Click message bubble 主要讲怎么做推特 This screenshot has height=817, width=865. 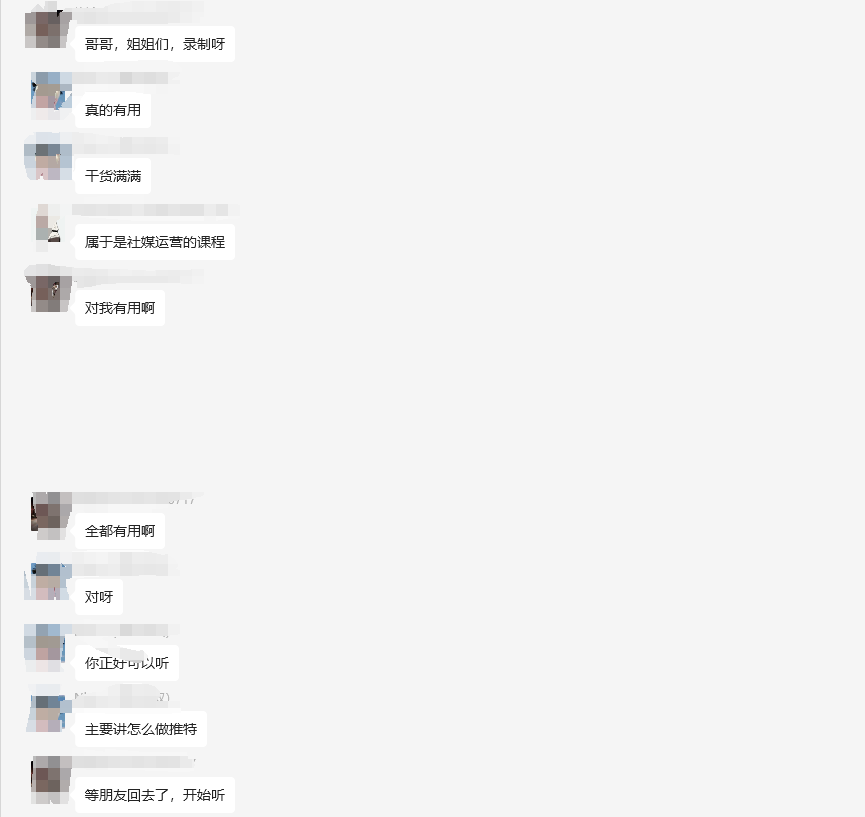[141, 729]
